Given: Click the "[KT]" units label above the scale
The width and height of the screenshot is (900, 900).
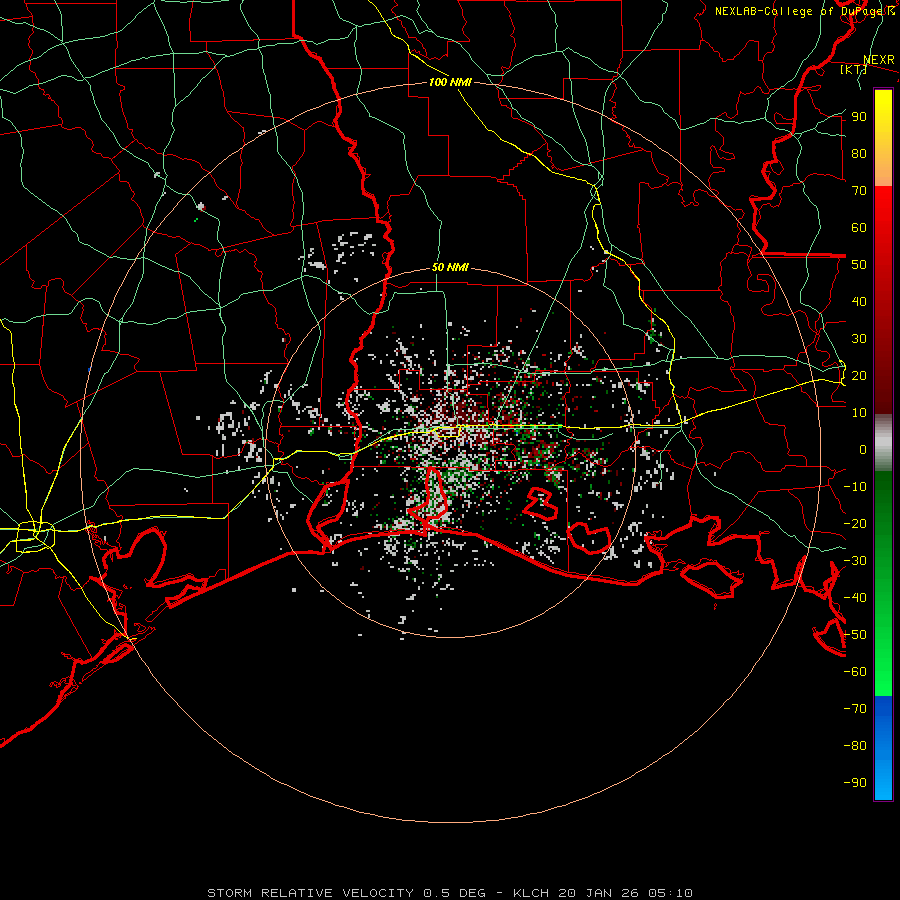Looking at the screenshot, I should pos(853,69).
